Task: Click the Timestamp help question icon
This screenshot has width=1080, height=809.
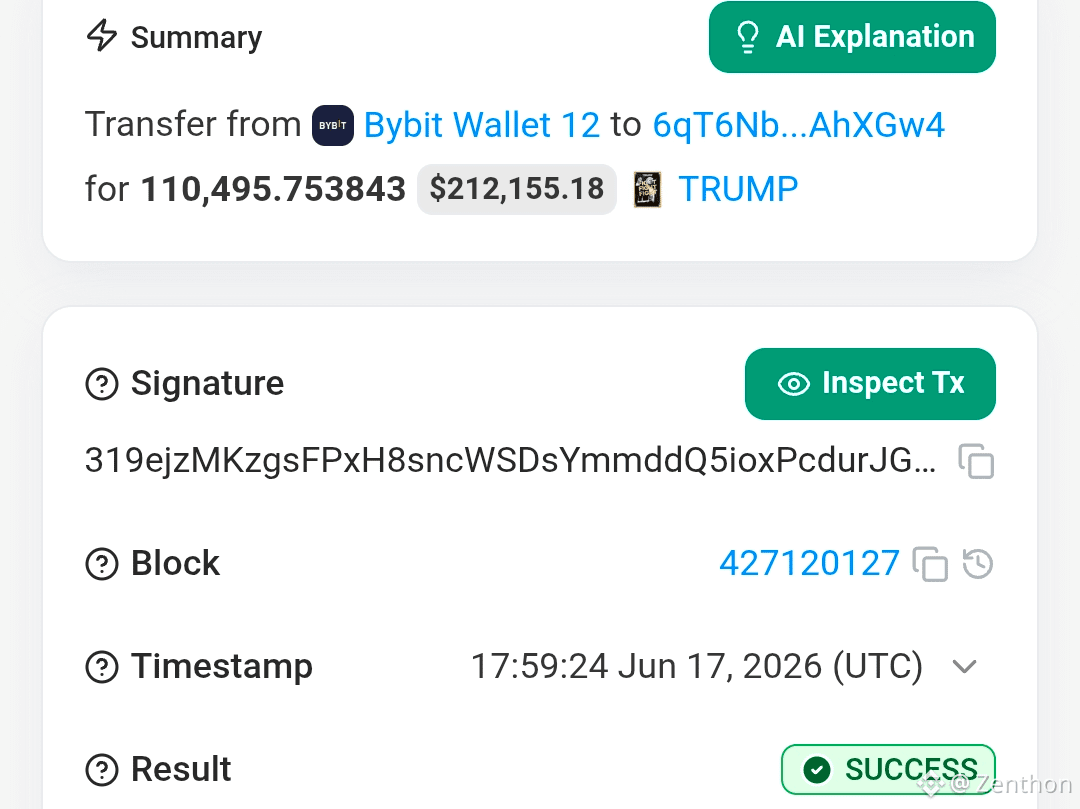Action: click(x=102, y=666)
